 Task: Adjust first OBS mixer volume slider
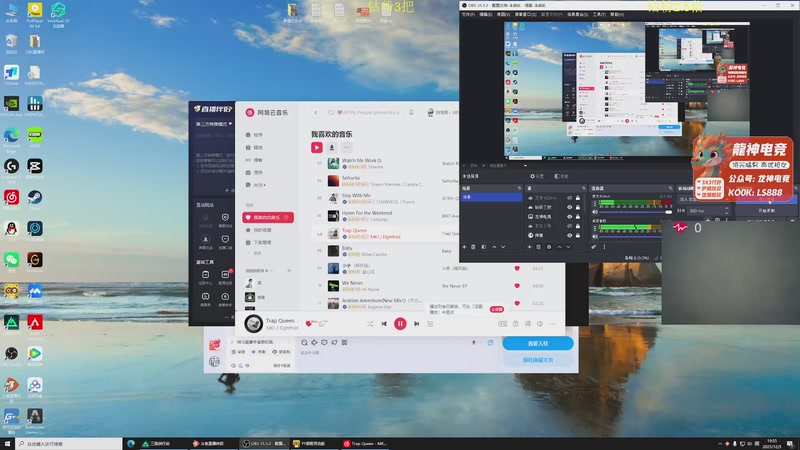click(636, 212)
